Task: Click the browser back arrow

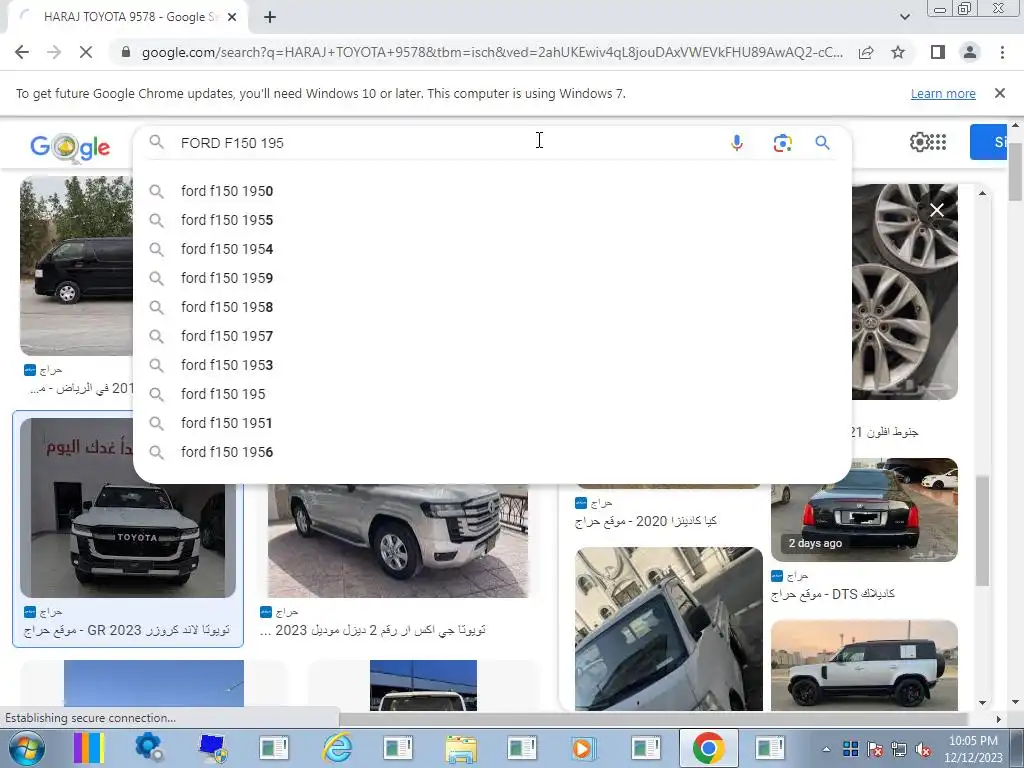Action: click(22, 52)
